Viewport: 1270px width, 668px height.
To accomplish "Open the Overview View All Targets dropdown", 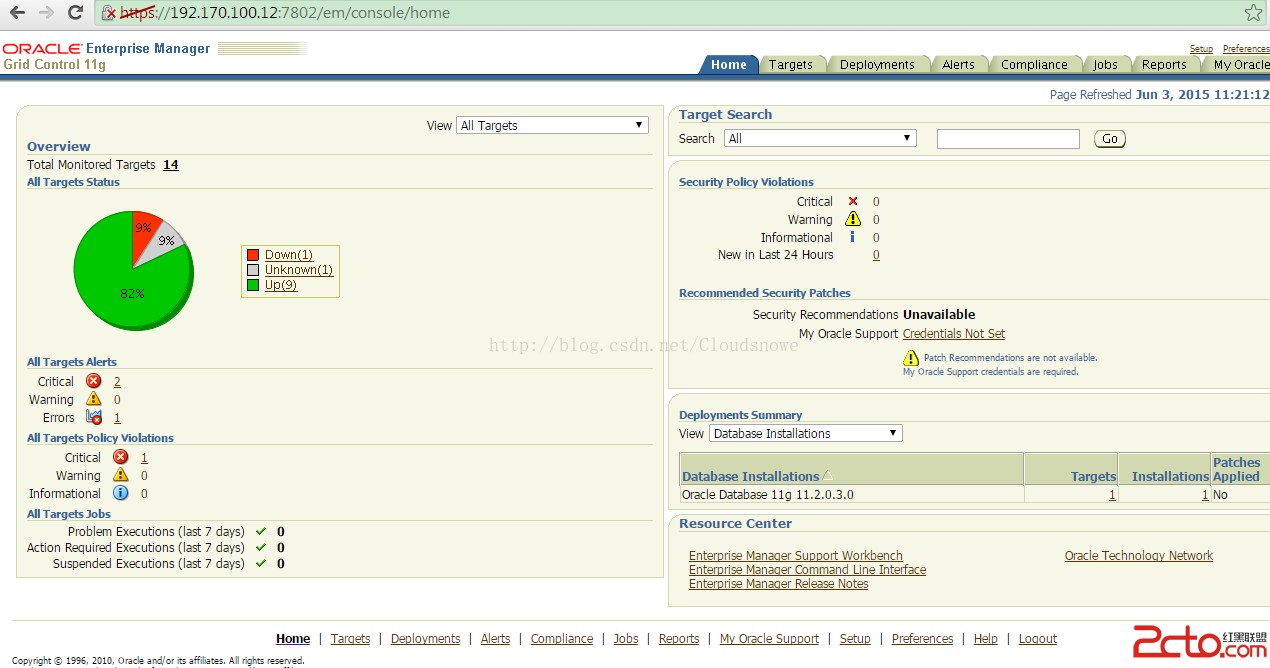I will [x=552, y=125].
